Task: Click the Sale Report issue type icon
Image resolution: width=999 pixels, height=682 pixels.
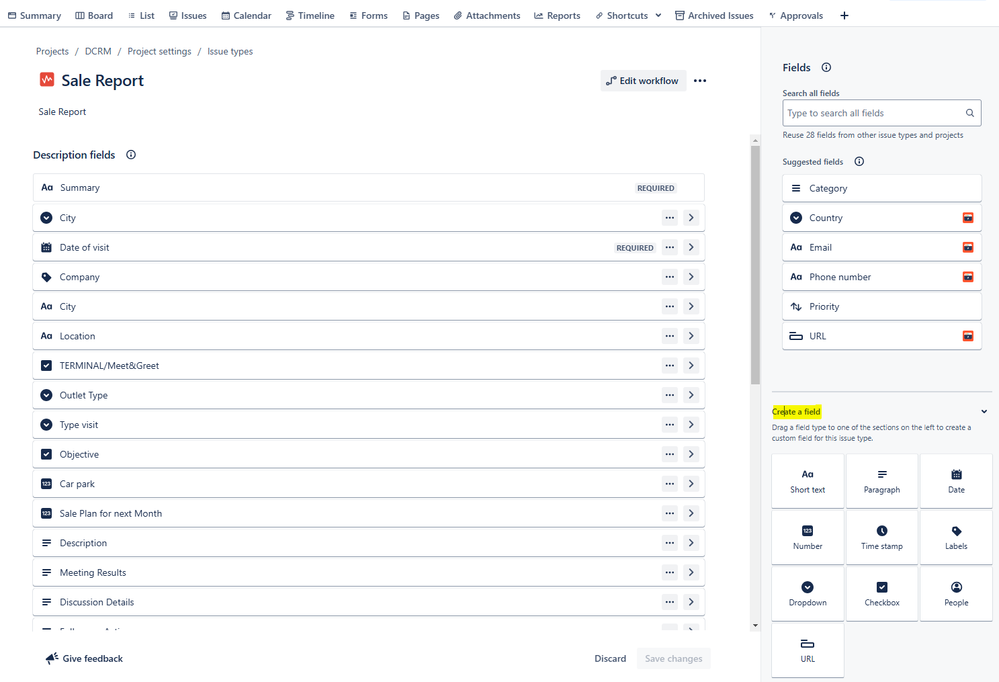Action: tap(47, 79)
